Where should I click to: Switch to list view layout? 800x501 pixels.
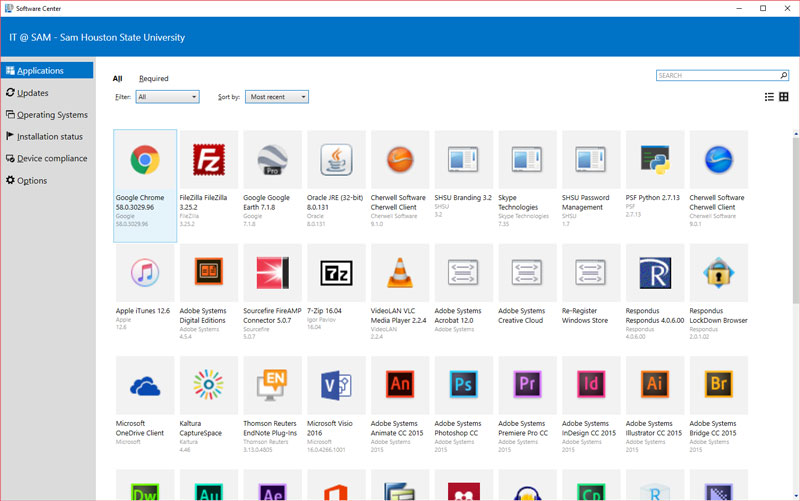click(769, 97)
